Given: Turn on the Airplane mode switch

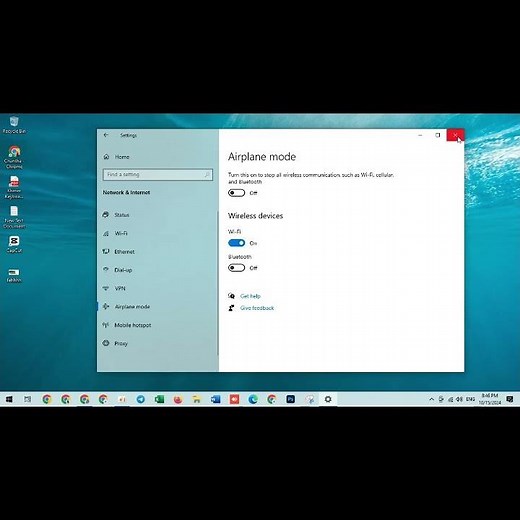Looking at the screenshot, I should 236,193.
